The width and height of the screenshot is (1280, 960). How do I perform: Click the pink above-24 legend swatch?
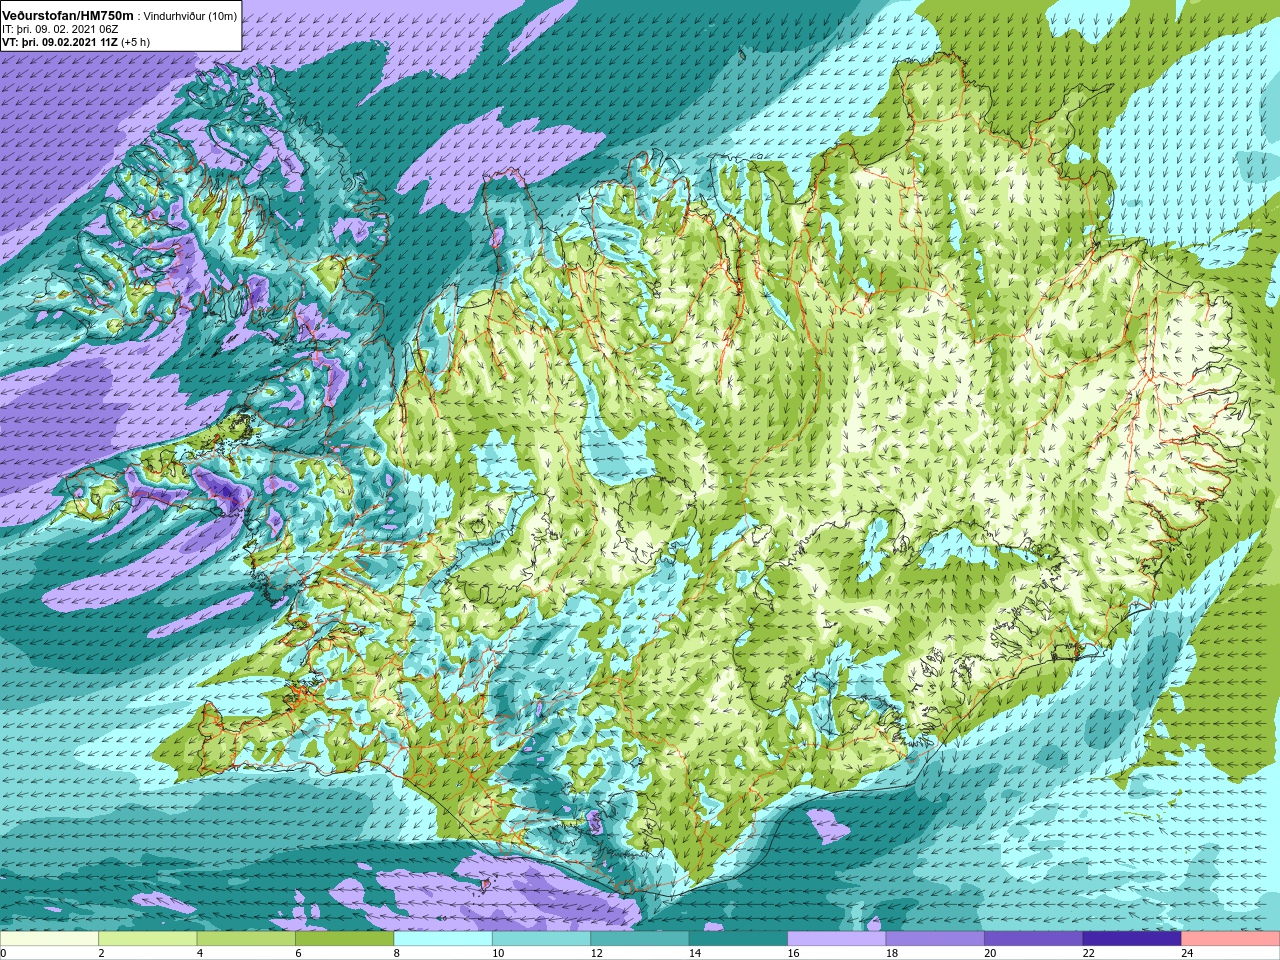(1231, 939)
